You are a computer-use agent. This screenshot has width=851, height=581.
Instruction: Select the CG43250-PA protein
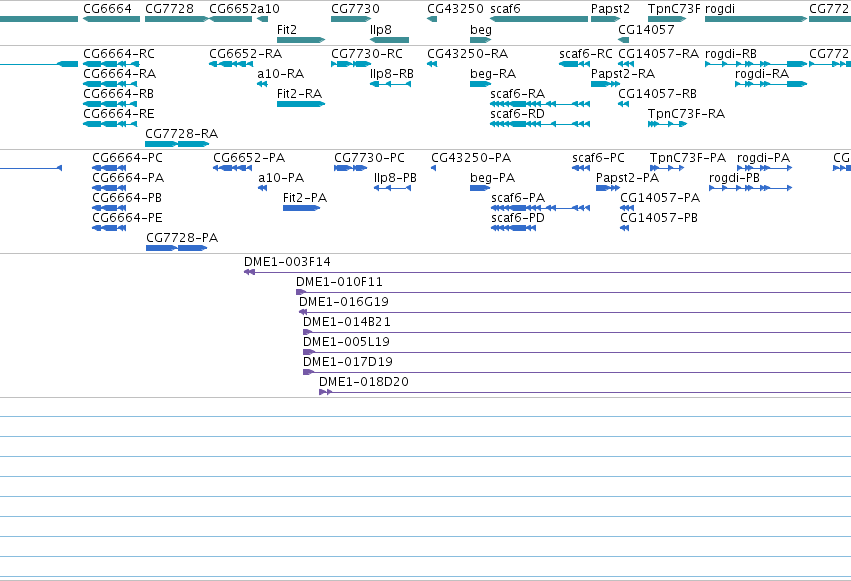click(434, 168)
